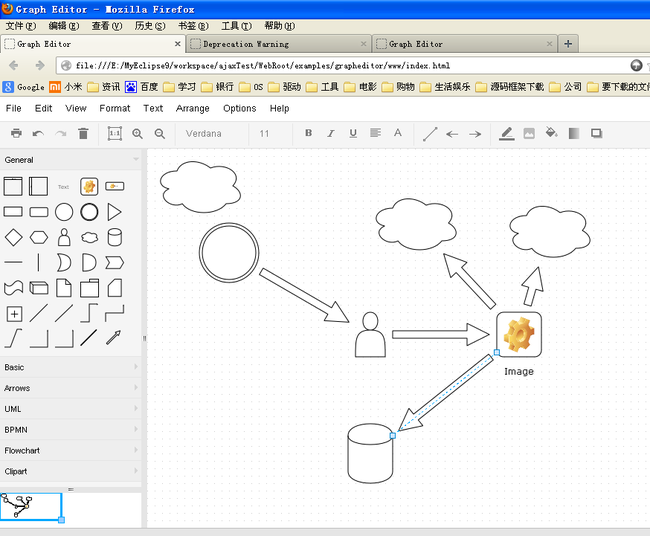This screenshot has height=536, width=650.
Task: Open the Help menu of the graph editor
Action: click(x=279, y=109)
